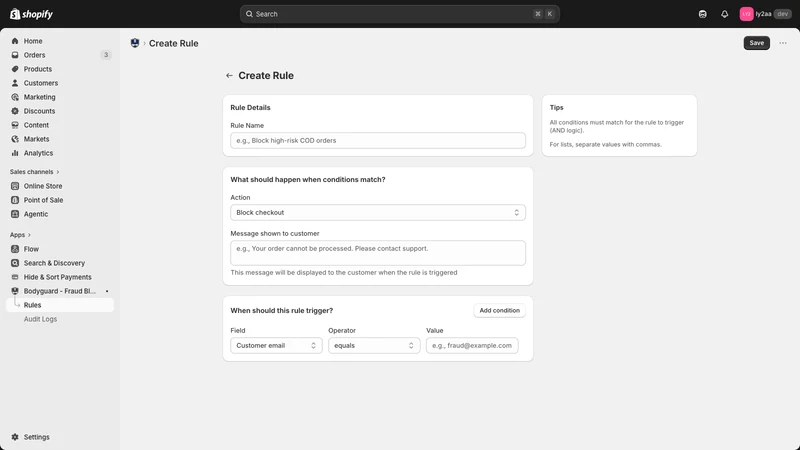This screenshot has height=450, width=800.
Task: Open the Field dropdown showing Customer email
Action: pos(276,345)
